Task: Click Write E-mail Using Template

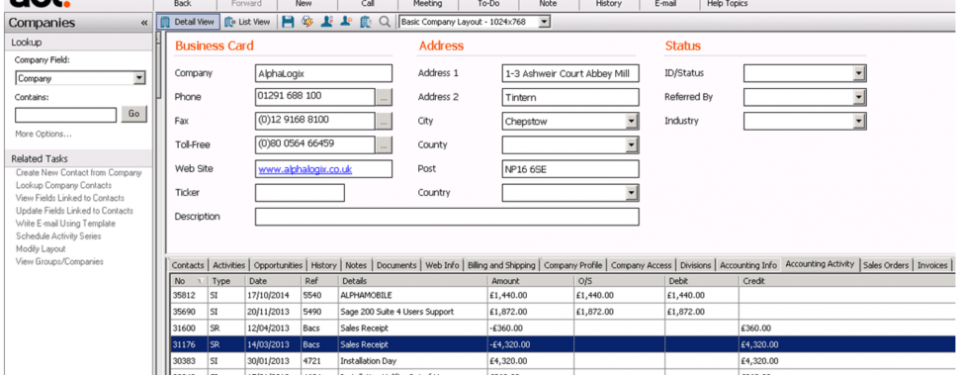Action: click(x=66, y=224)
